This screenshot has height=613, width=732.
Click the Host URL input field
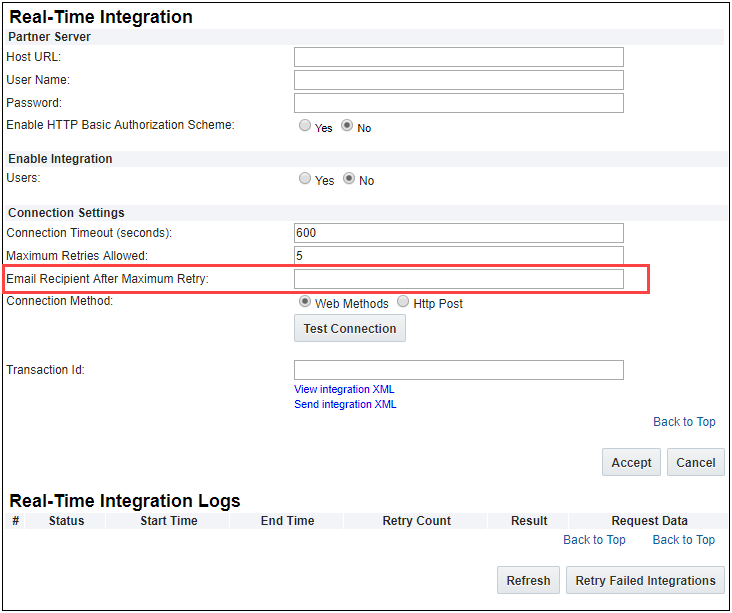click(458, 57)
